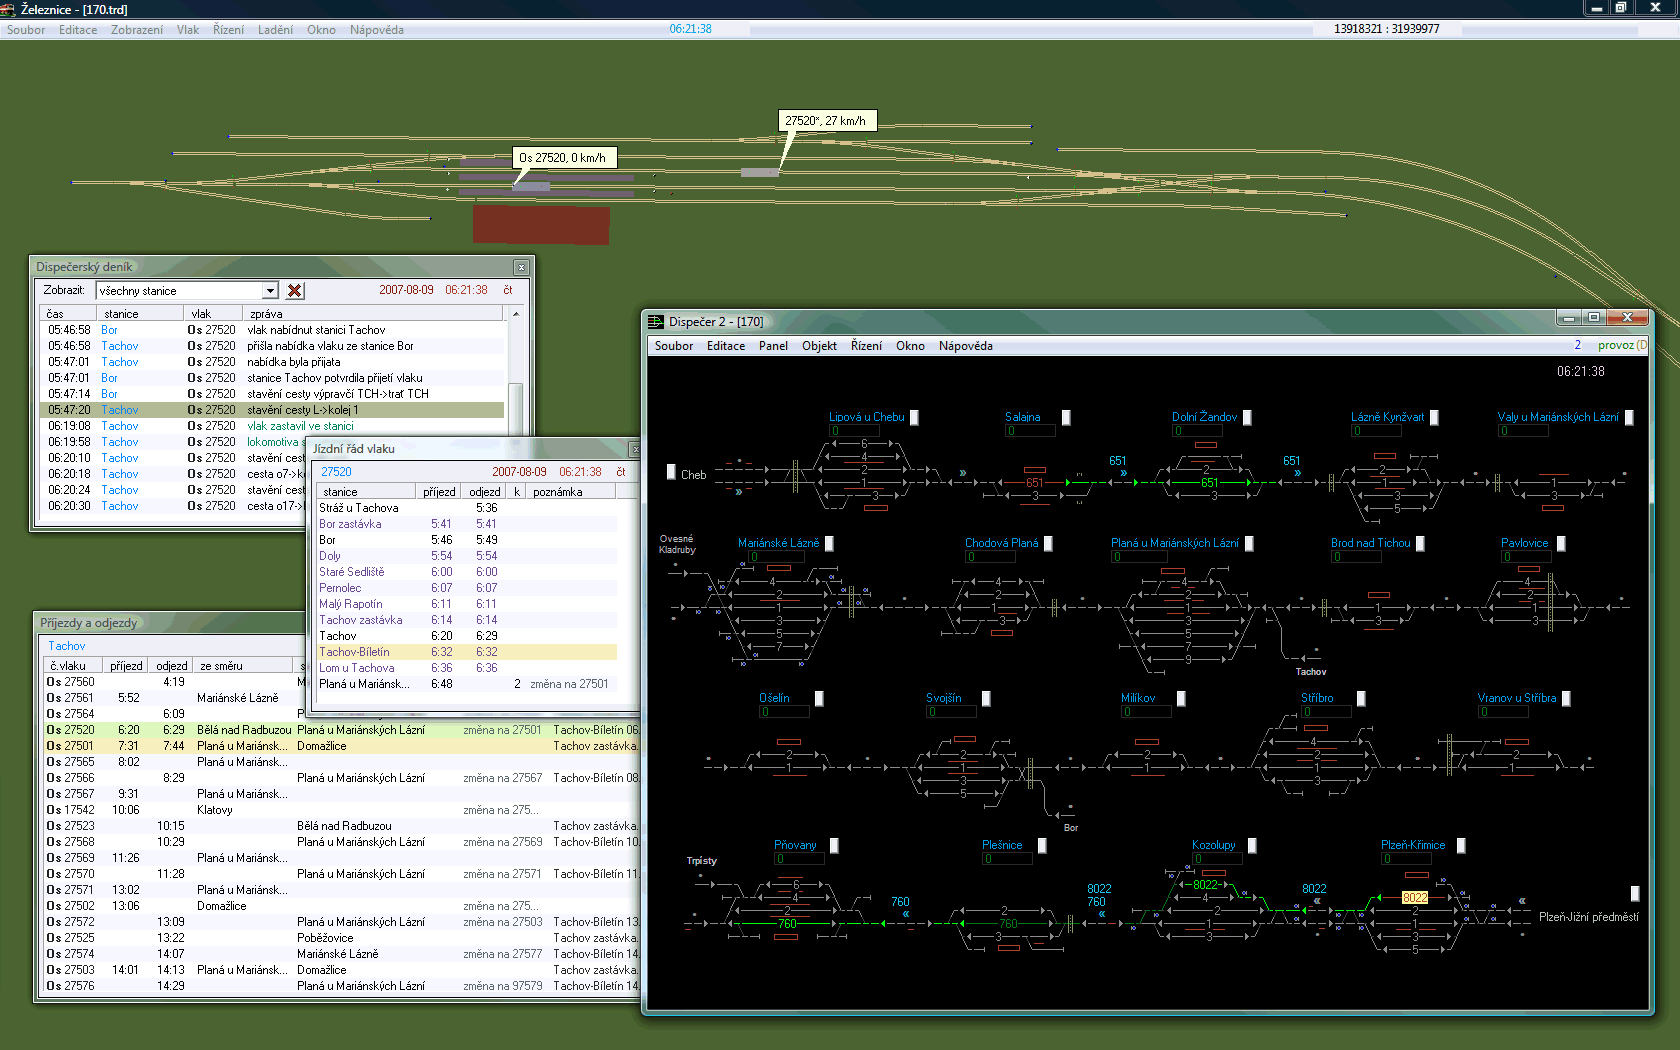Close the Jízdní řád vlaku panel
This screenshot has width=1680, height=1050.
[633, 449]
